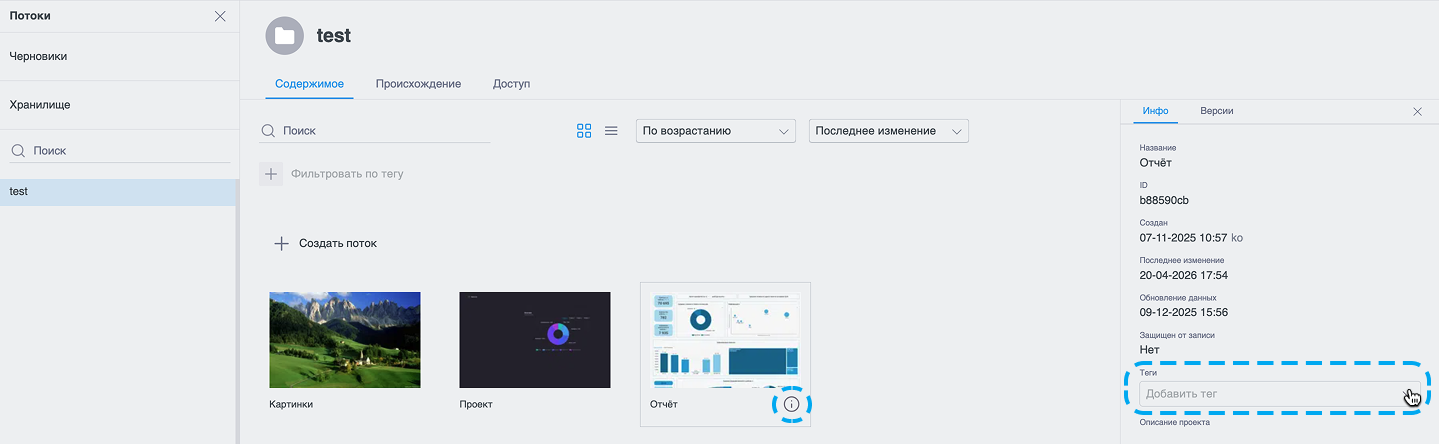Switch to the Версии tab
Image resolution: width=1439 pixels, height=444 pixels.
coord(1217,111)
